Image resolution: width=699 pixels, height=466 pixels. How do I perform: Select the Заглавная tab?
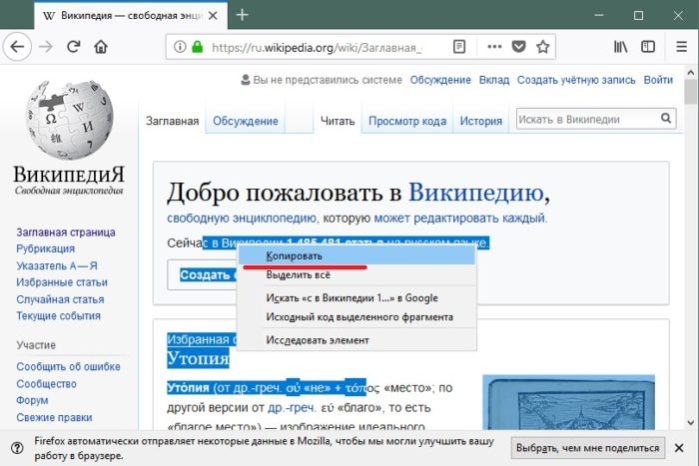(172, 121)
